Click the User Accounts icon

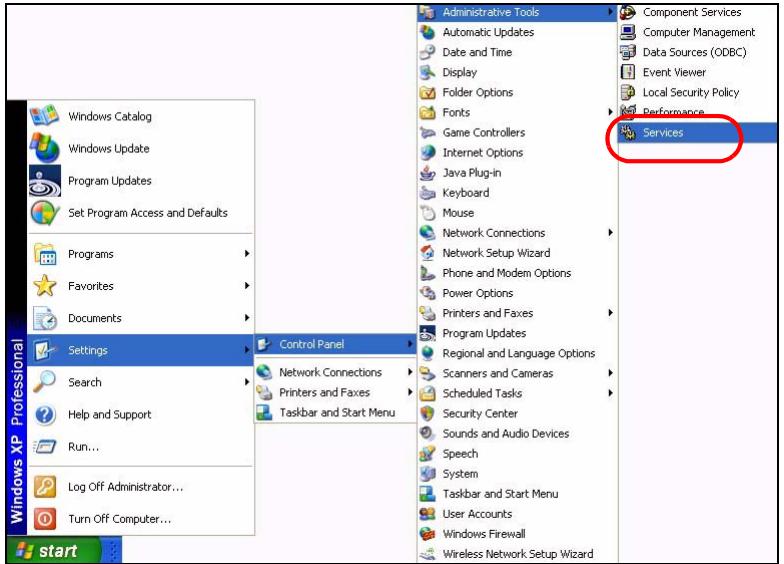coord(428,514)
